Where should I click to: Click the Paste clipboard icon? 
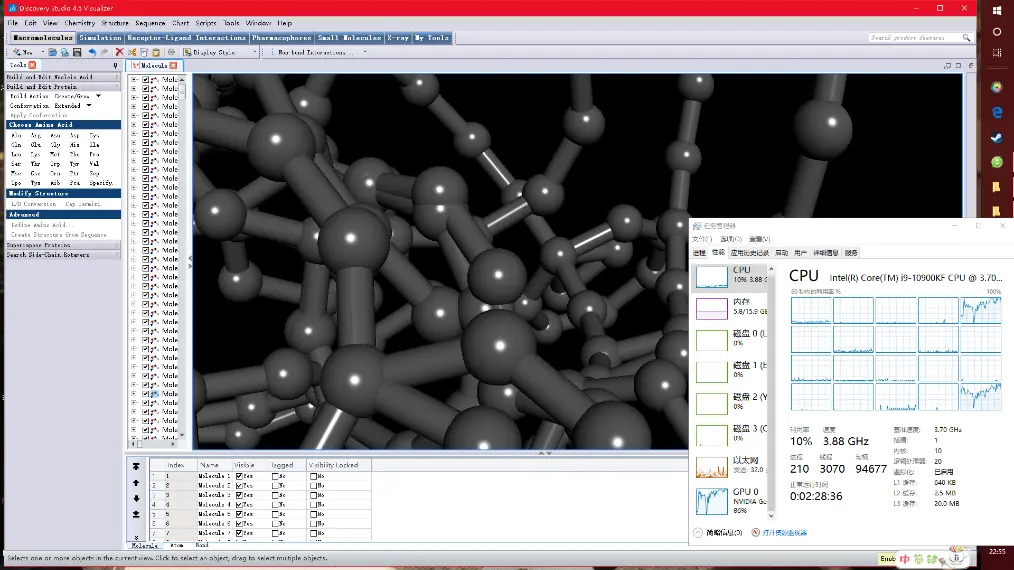point(156,52)
